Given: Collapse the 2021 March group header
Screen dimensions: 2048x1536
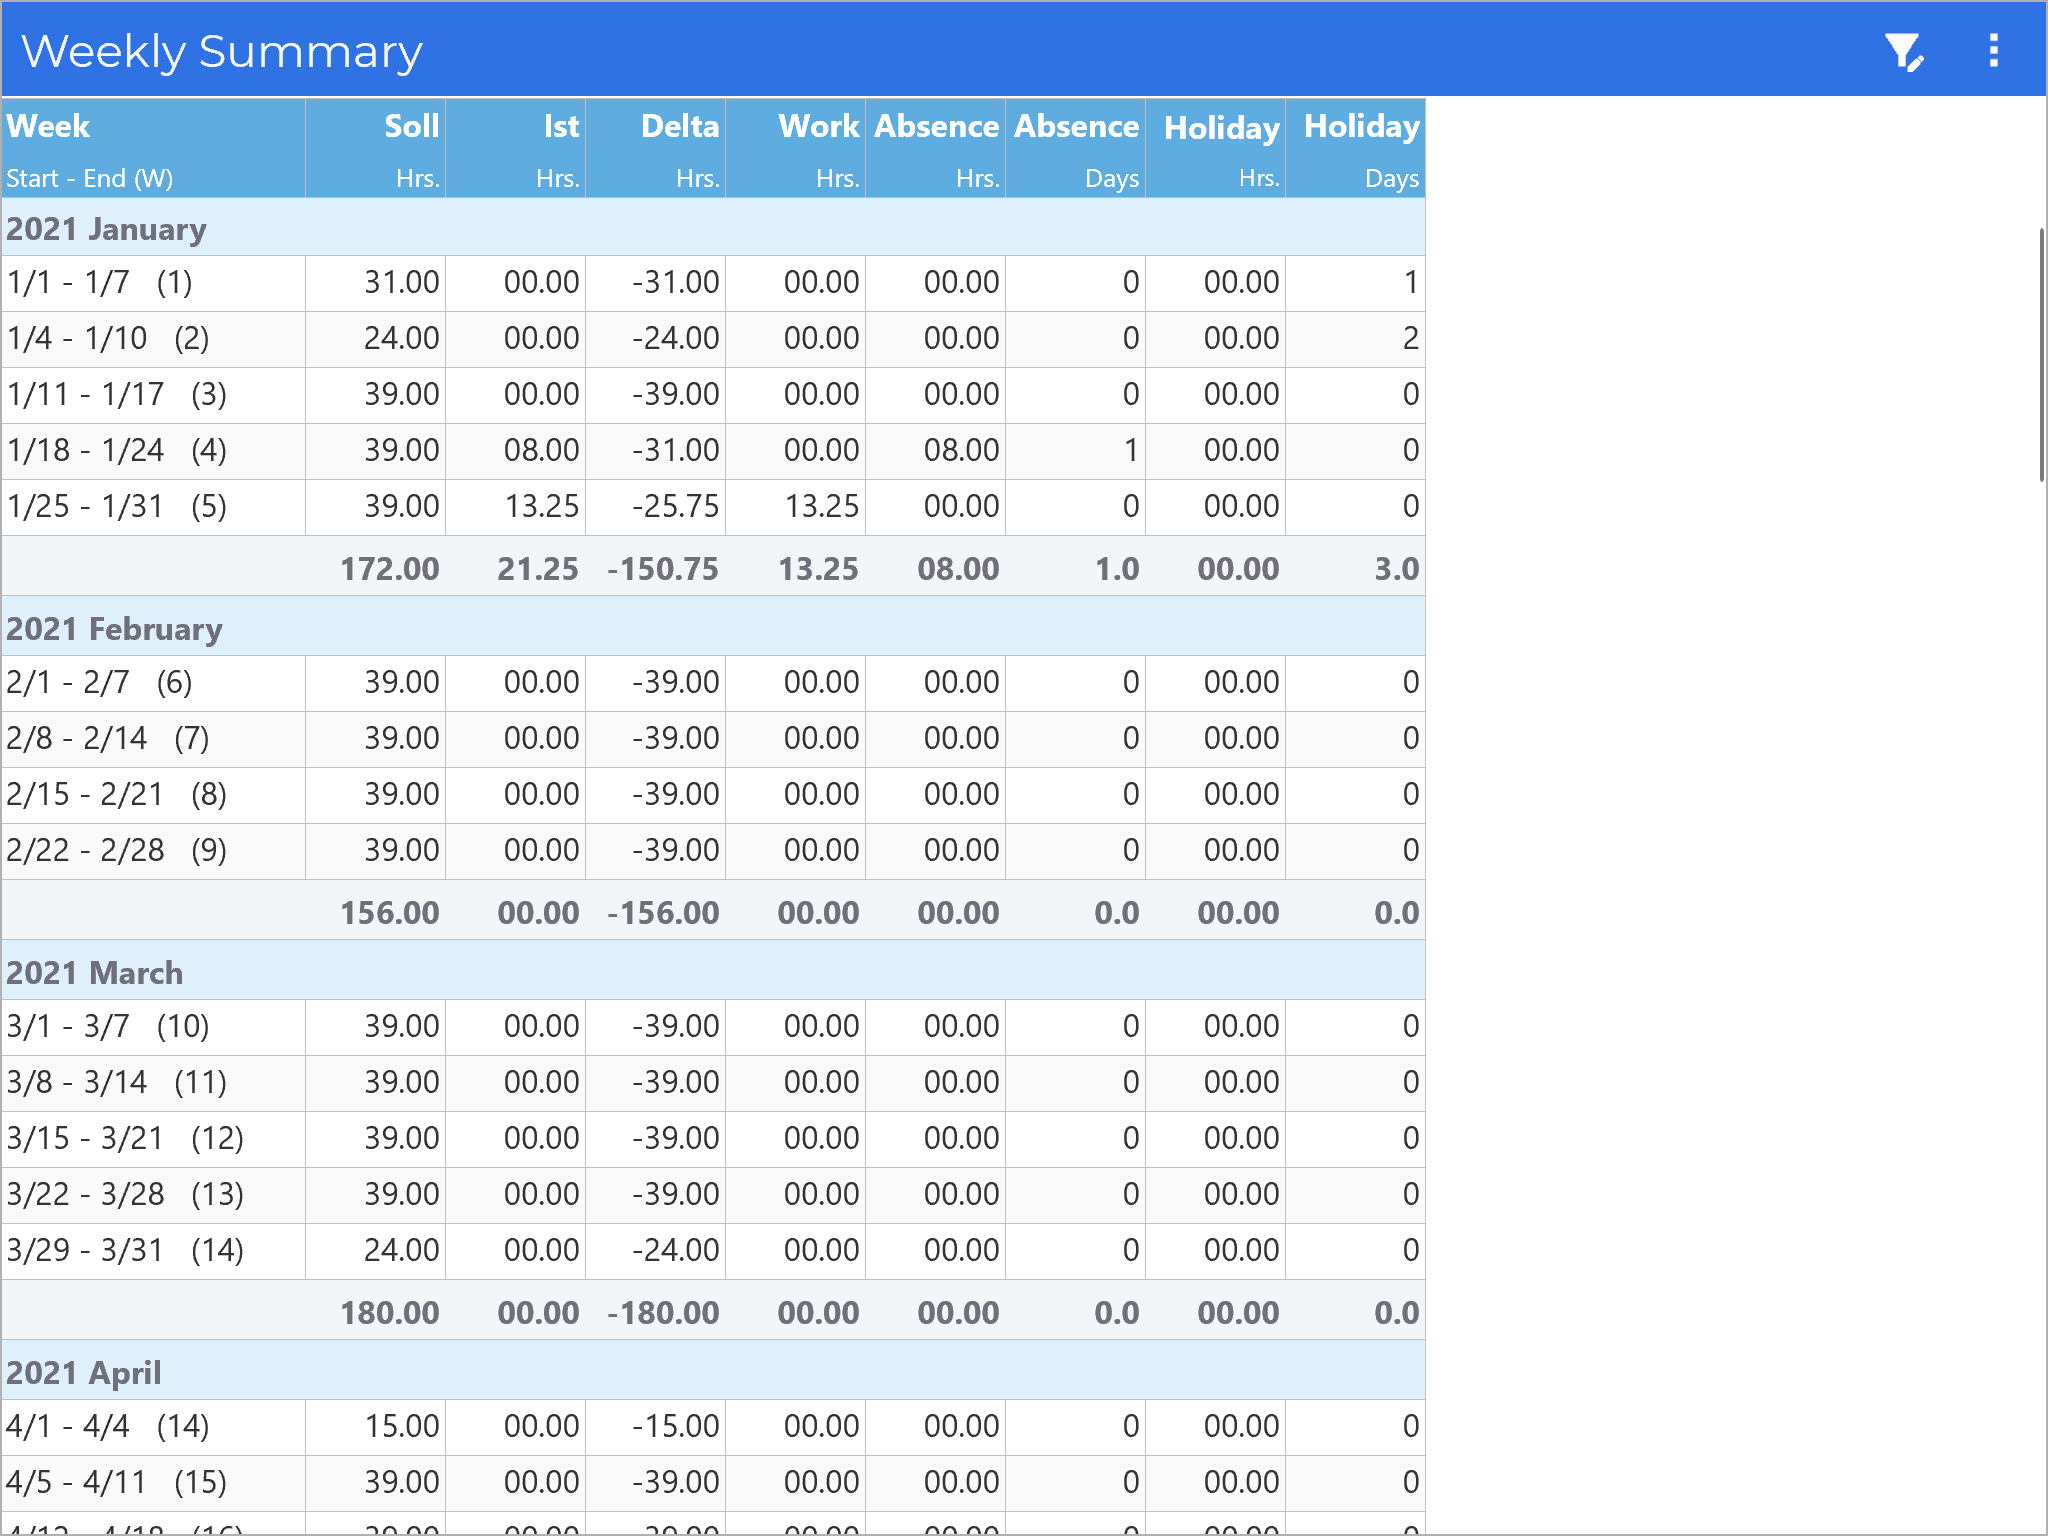Looking at the screenshot, I should coord(95,973).
